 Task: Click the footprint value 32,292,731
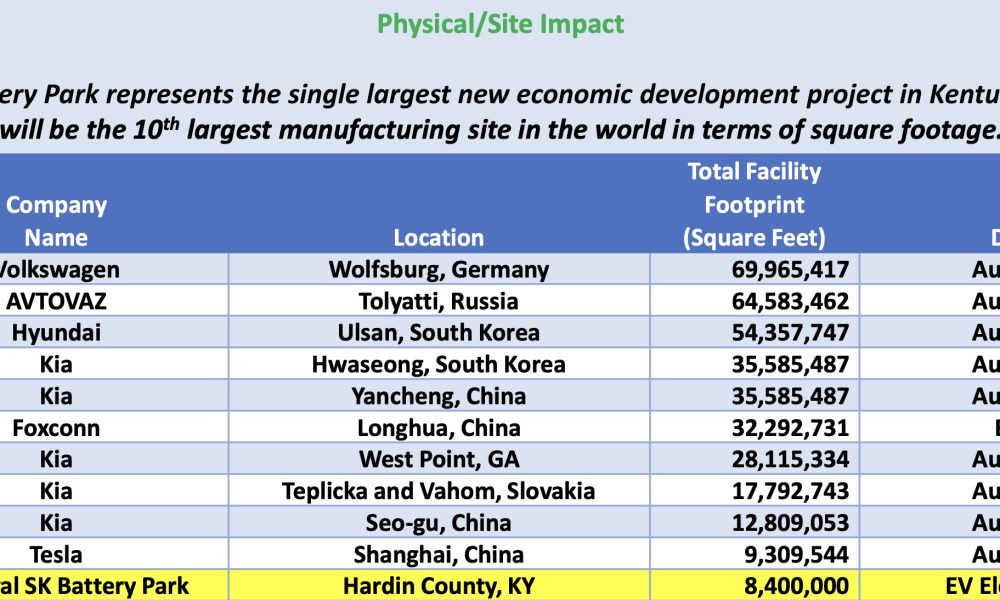(754, 427)
